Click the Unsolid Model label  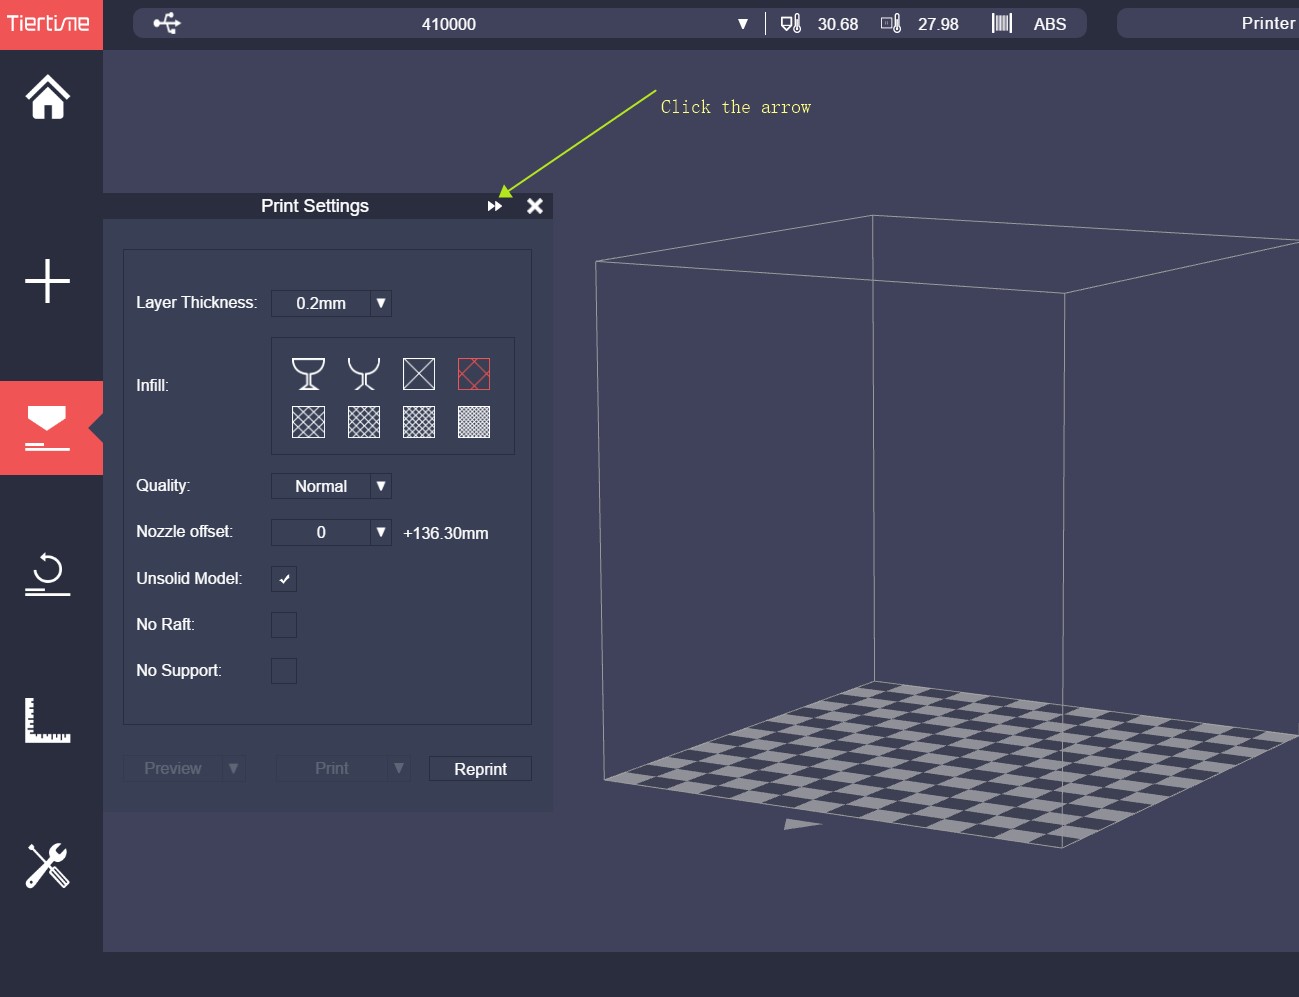pyautogui.click(x=189, y=578)
